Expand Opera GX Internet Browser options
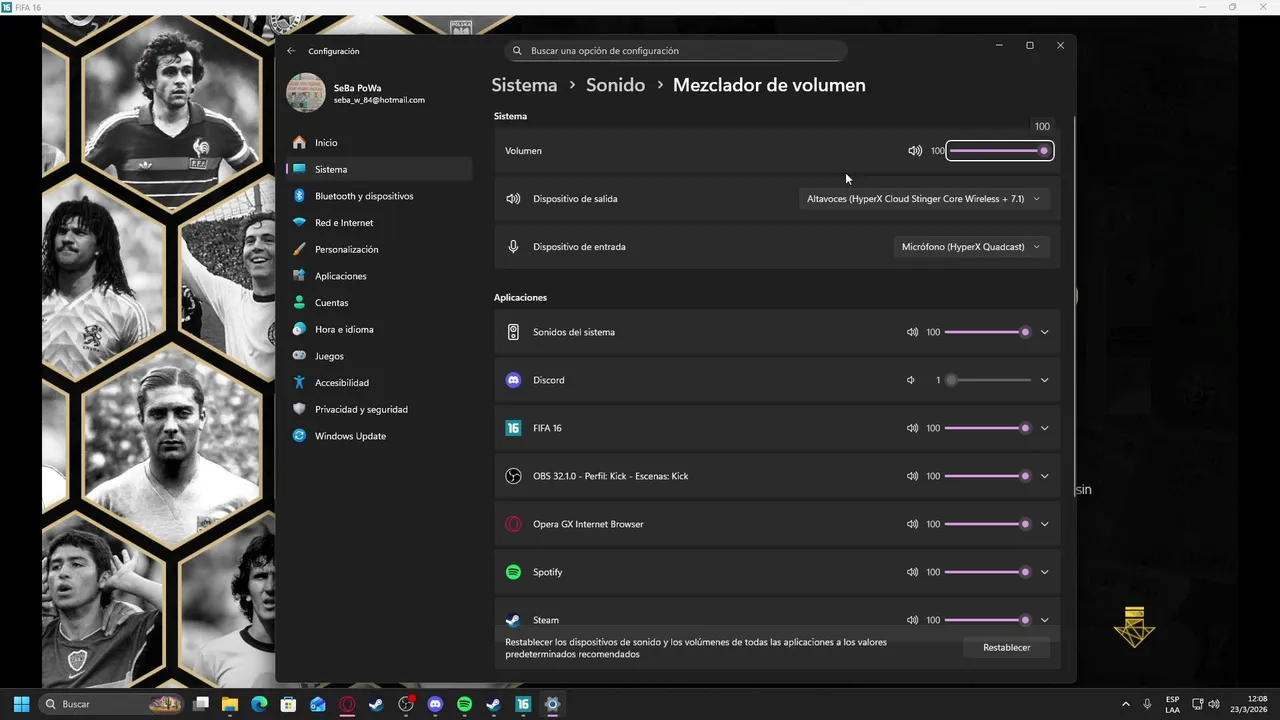Viewport: 1280px width, 720px height. pyautogui.click(x=1044, y=524)
